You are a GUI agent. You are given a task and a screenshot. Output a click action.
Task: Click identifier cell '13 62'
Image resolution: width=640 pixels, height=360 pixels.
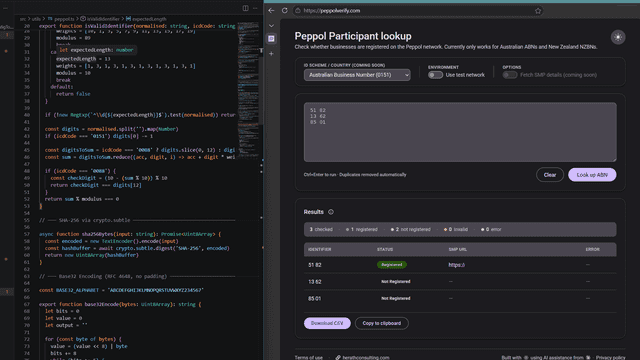pos(315,282)
